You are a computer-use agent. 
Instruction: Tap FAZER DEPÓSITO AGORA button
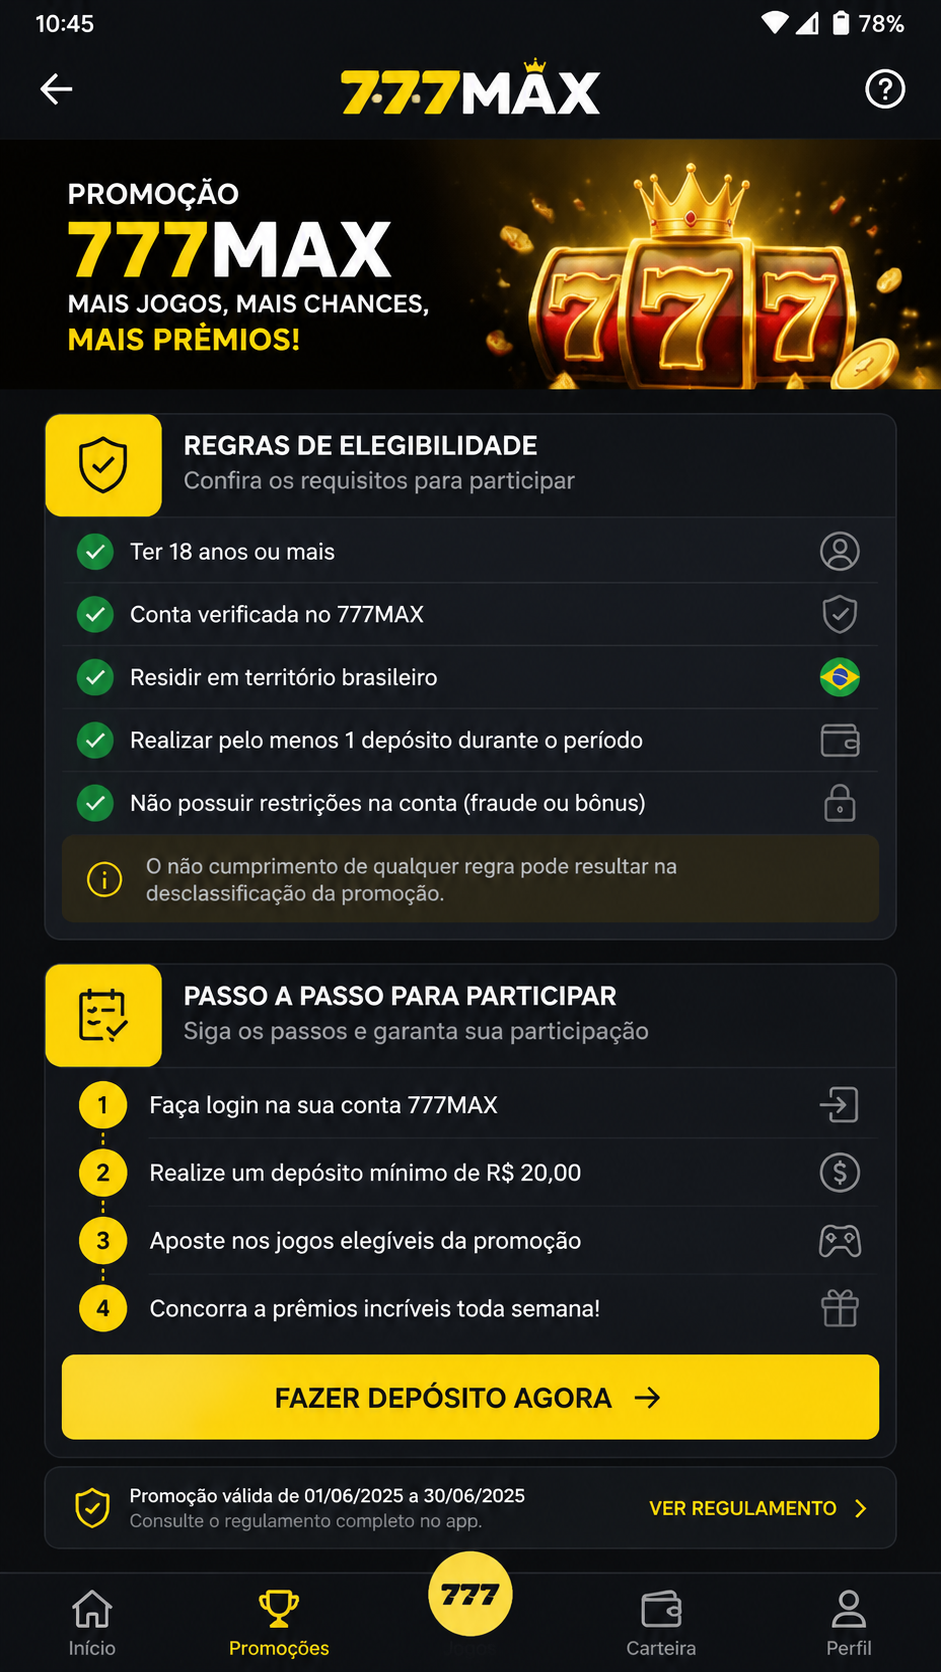point(470,1397)
